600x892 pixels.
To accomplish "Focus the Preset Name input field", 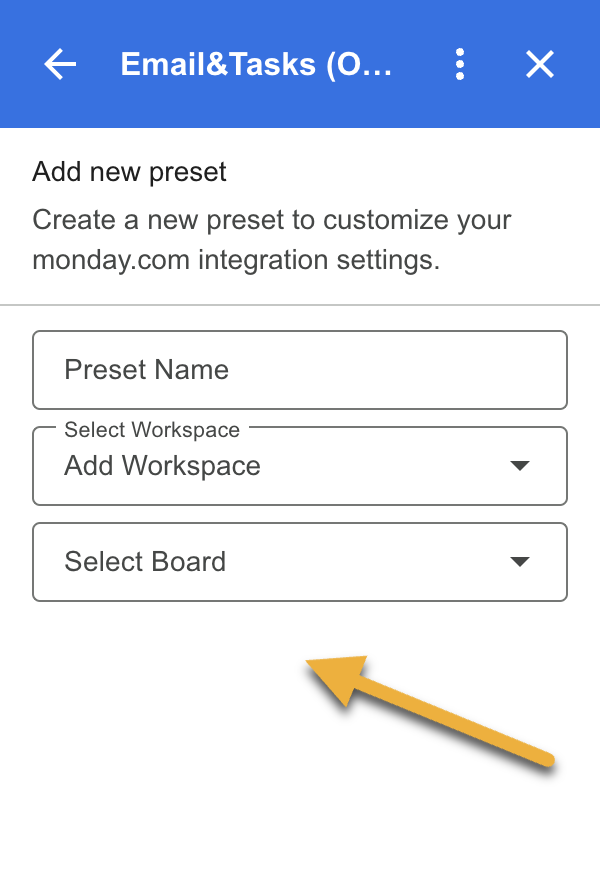I will tap(300, 370).
